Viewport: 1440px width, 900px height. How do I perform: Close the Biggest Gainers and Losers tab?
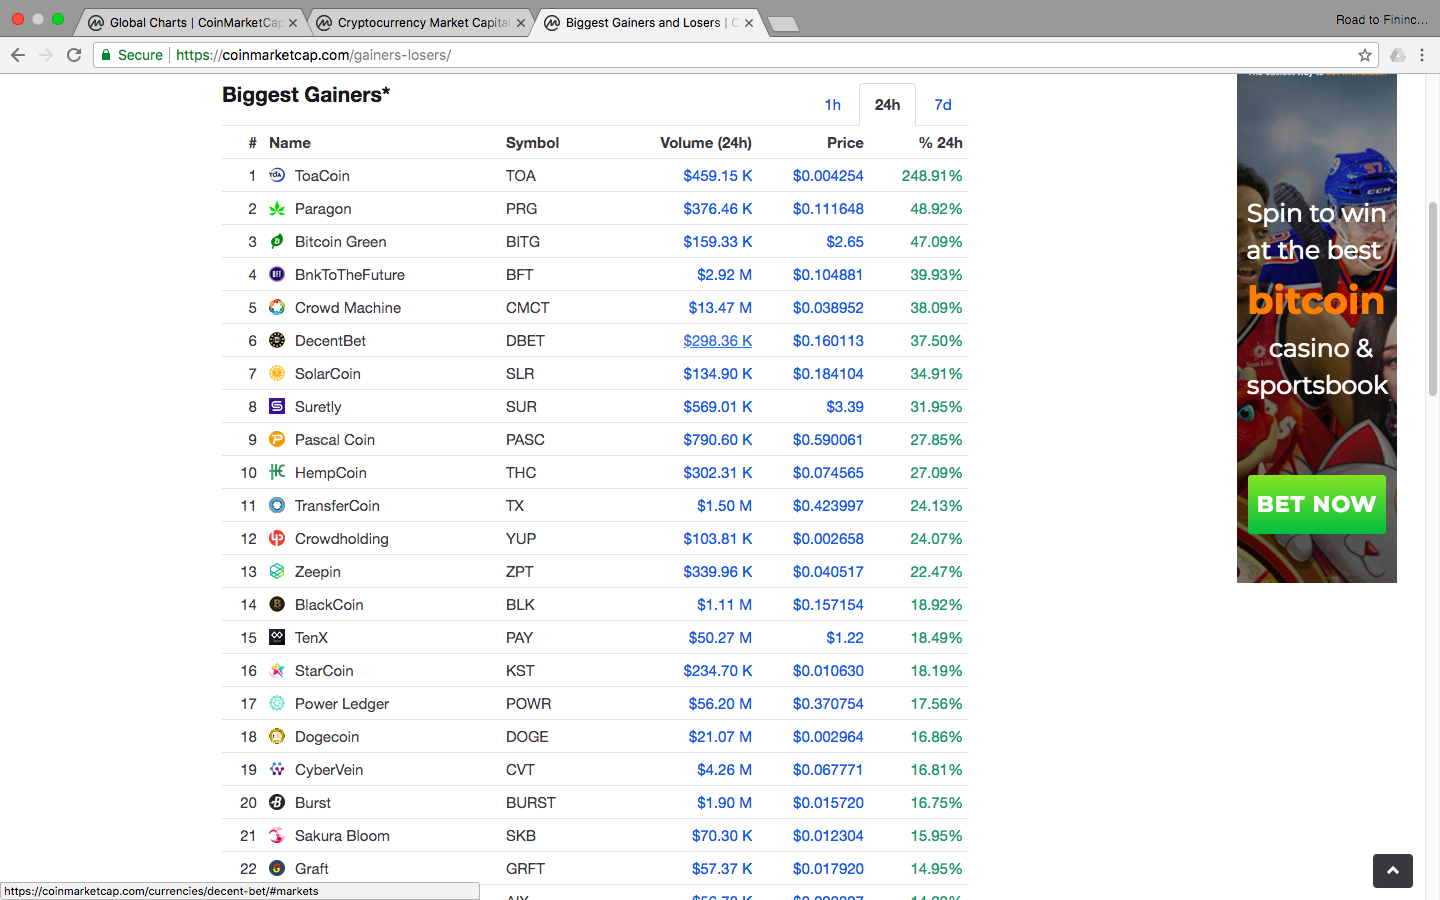tap(749, 23)
